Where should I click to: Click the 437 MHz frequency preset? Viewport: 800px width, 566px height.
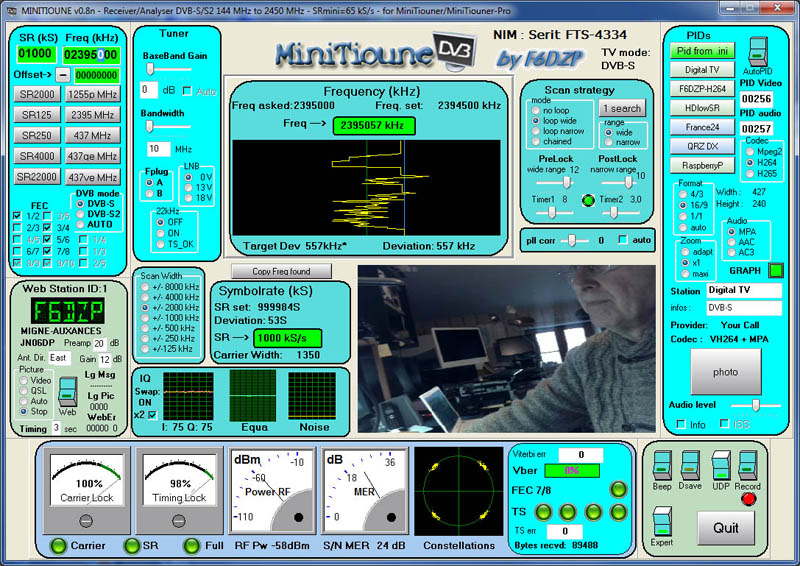[92, 135]
